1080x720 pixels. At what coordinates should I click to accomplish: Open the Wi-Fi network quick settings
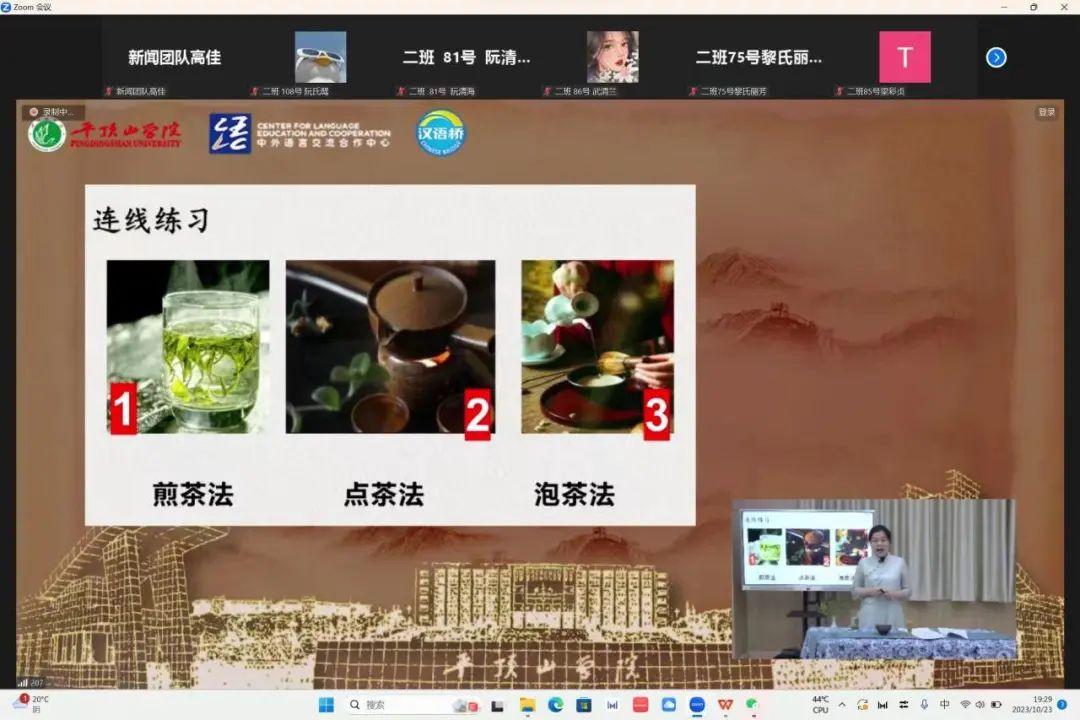pyautogui.click(x=965, y=705)
